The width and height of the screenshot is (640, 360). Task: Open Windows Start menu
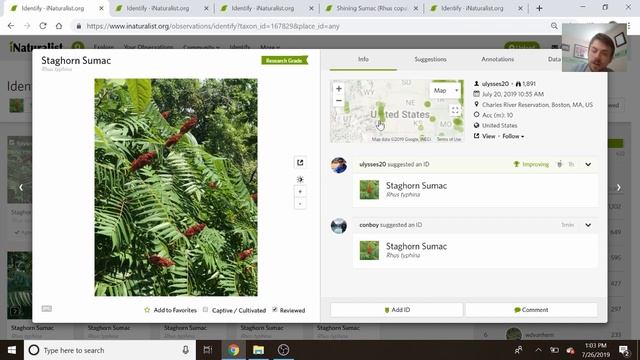(12, 350)
